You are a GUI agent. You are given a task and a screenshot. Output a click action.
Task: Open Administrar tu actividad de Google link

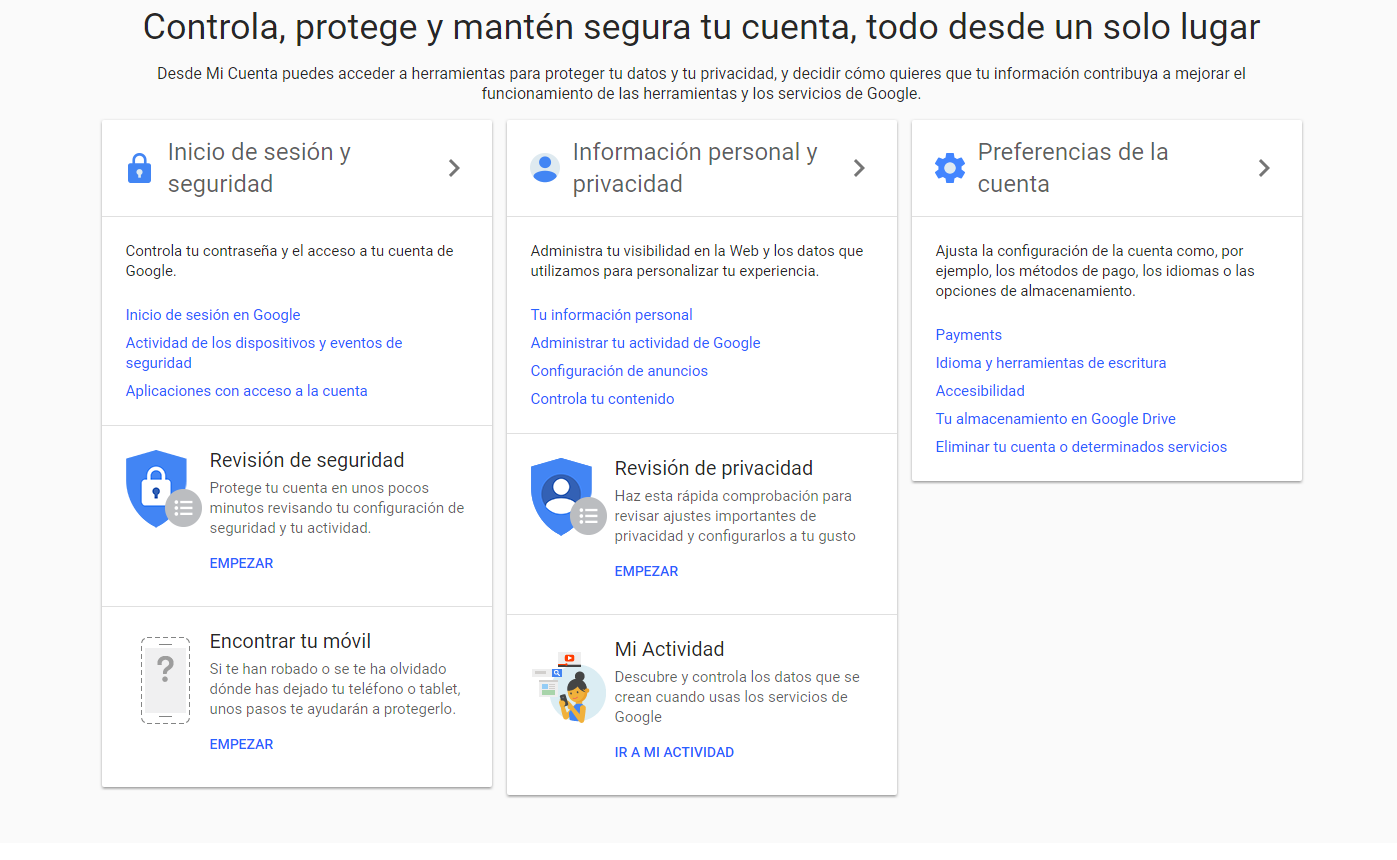point(646,343)
